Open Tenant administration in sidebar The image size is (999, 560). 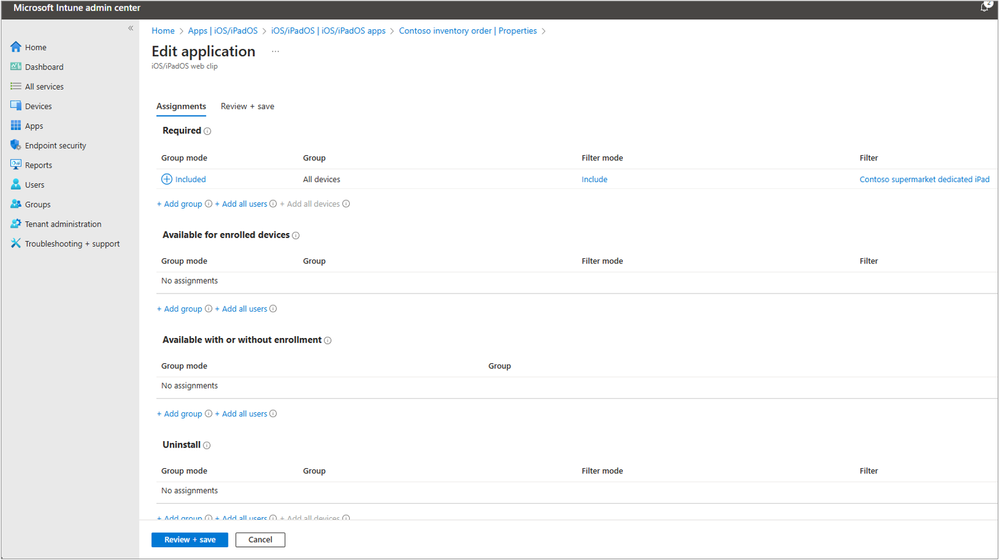coord(63,224)
